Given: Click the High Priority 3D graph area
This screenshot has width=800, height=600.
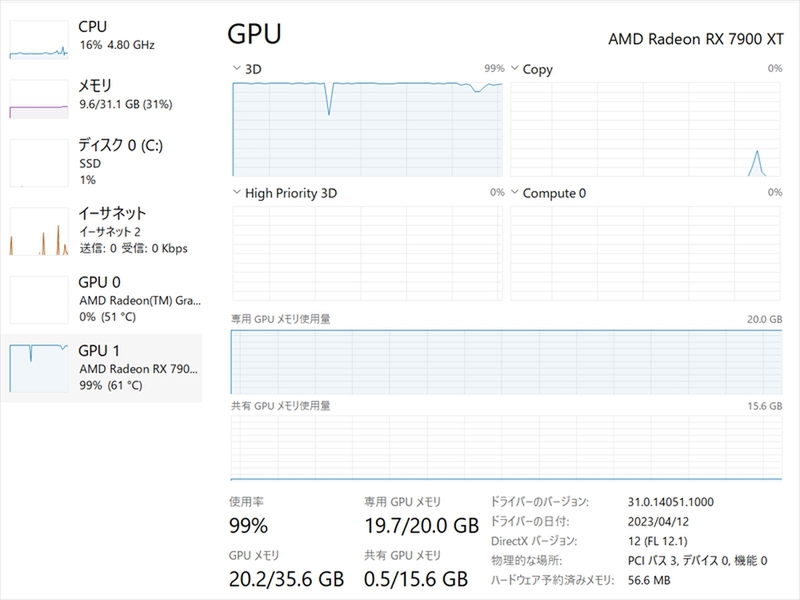Looking at the screenshot, I should [368, 253].
